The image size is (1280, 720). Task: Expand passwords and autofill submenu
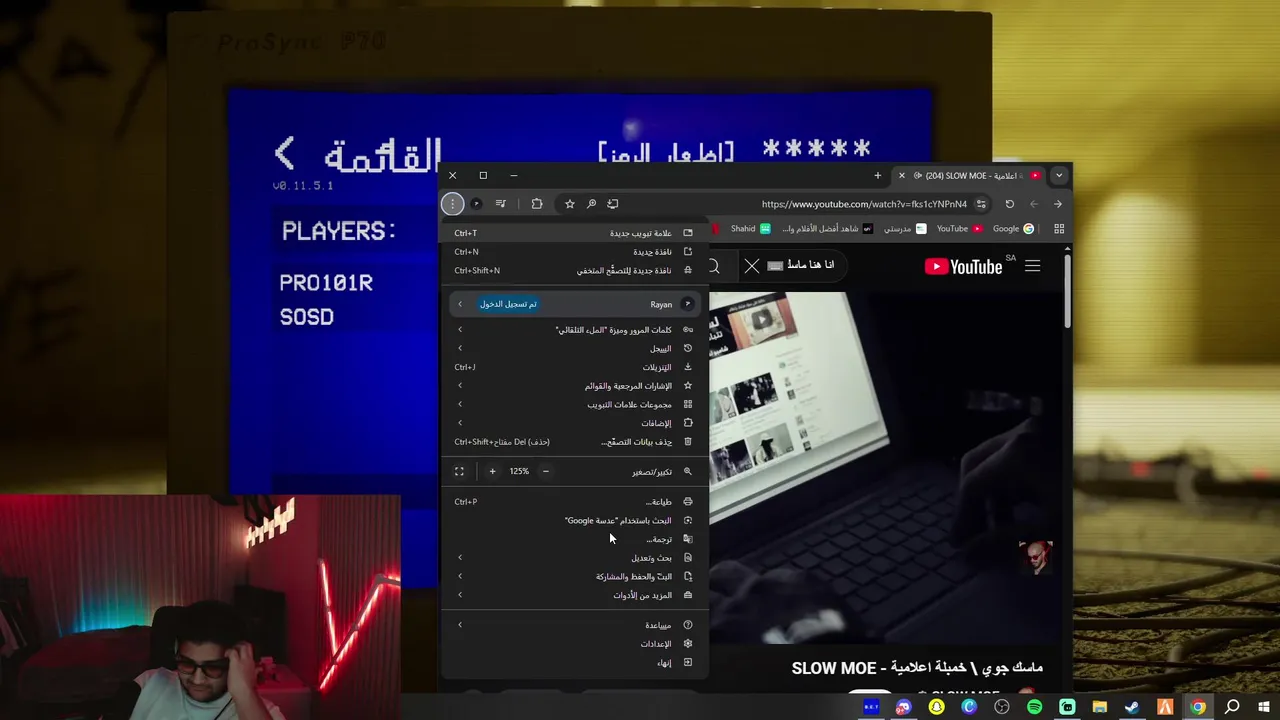click(x=575, y=330)
